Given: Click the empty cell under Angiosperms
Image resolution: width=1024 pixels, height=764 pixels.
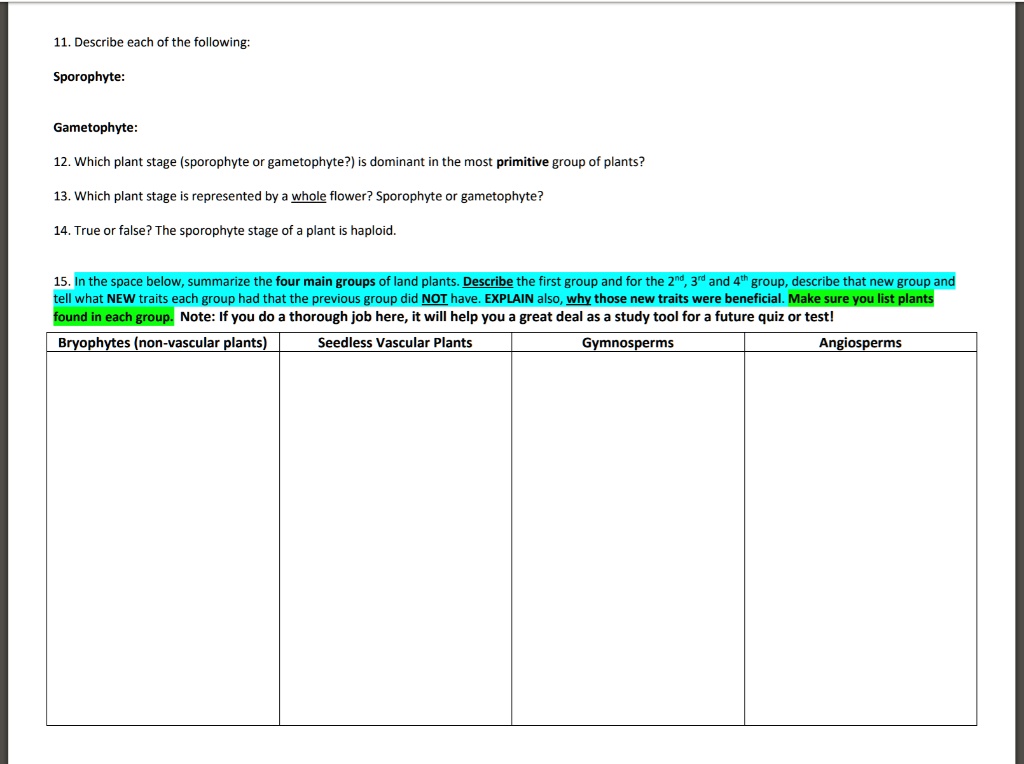Looking at the screenshot, I should click(860, 538).
